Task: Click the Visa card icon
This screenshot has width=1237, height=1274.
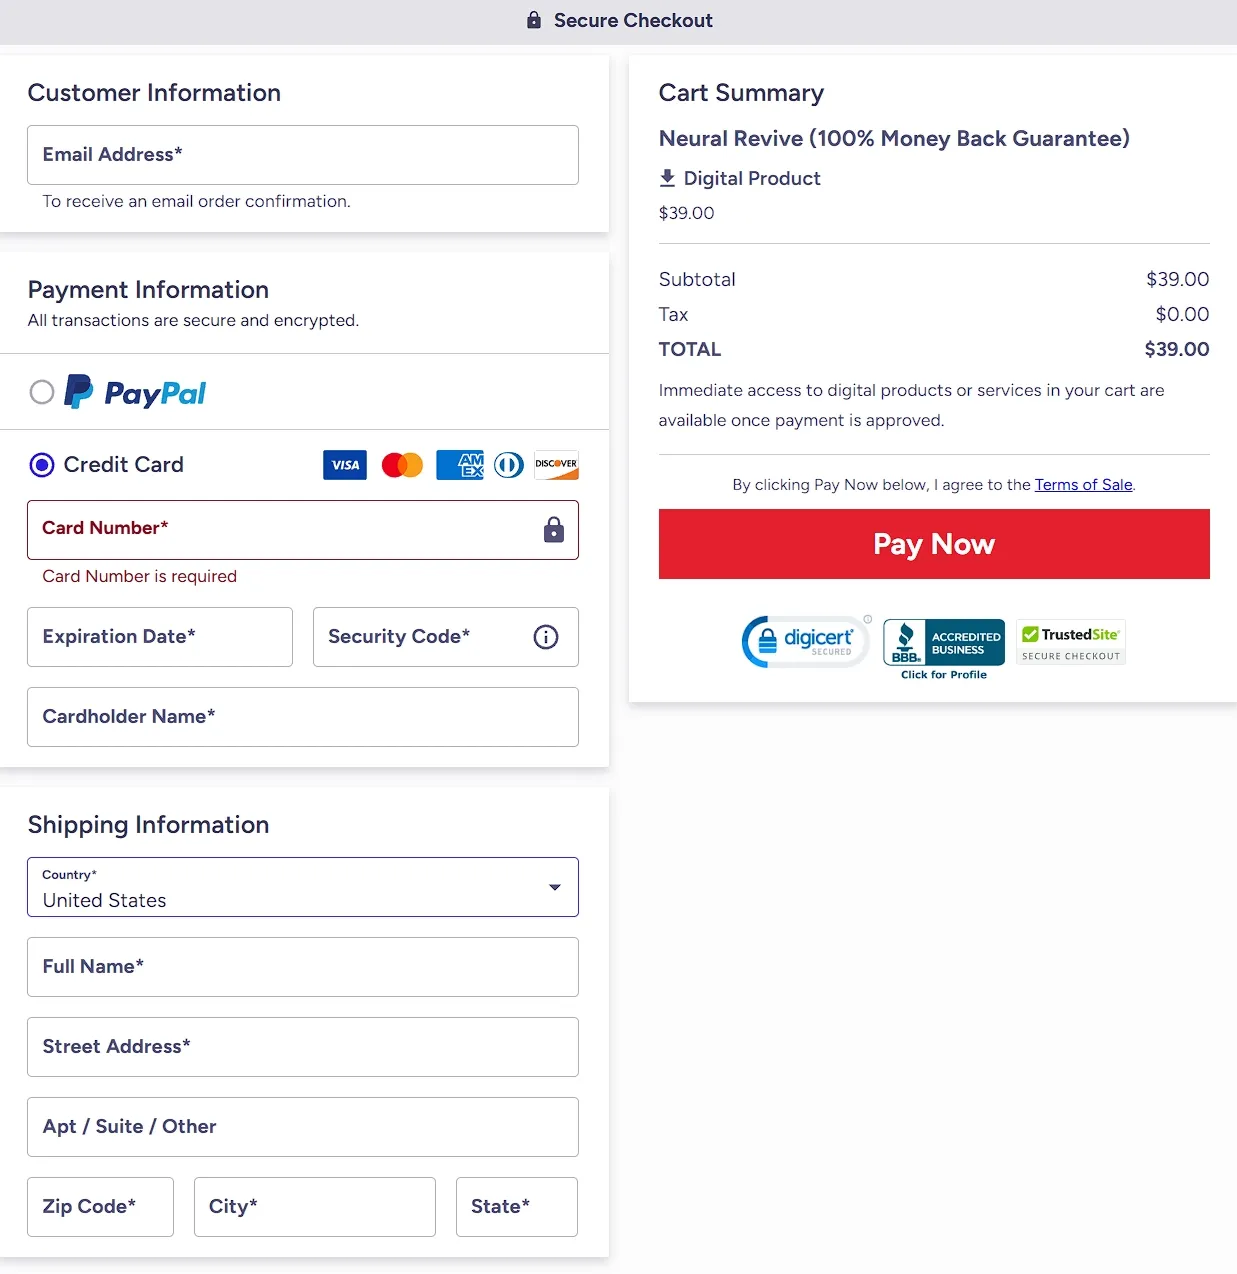Action: click(344, 464)
